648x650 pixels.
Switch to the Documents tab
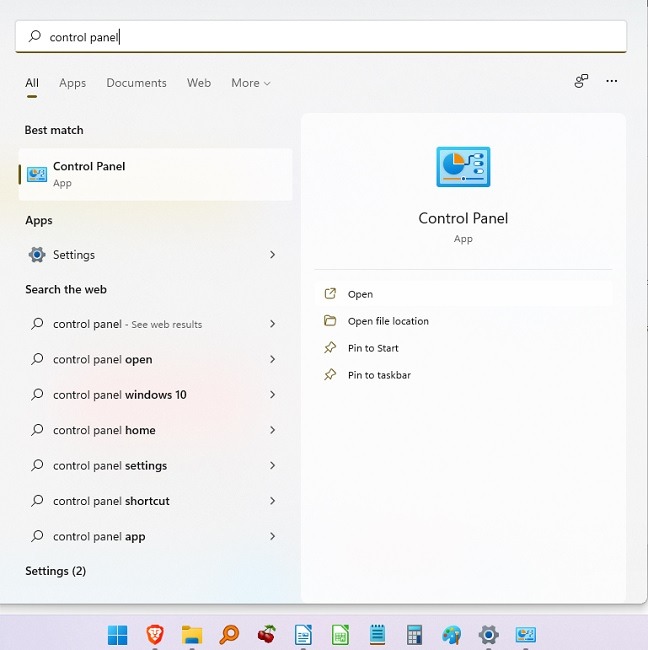(136, 83)
